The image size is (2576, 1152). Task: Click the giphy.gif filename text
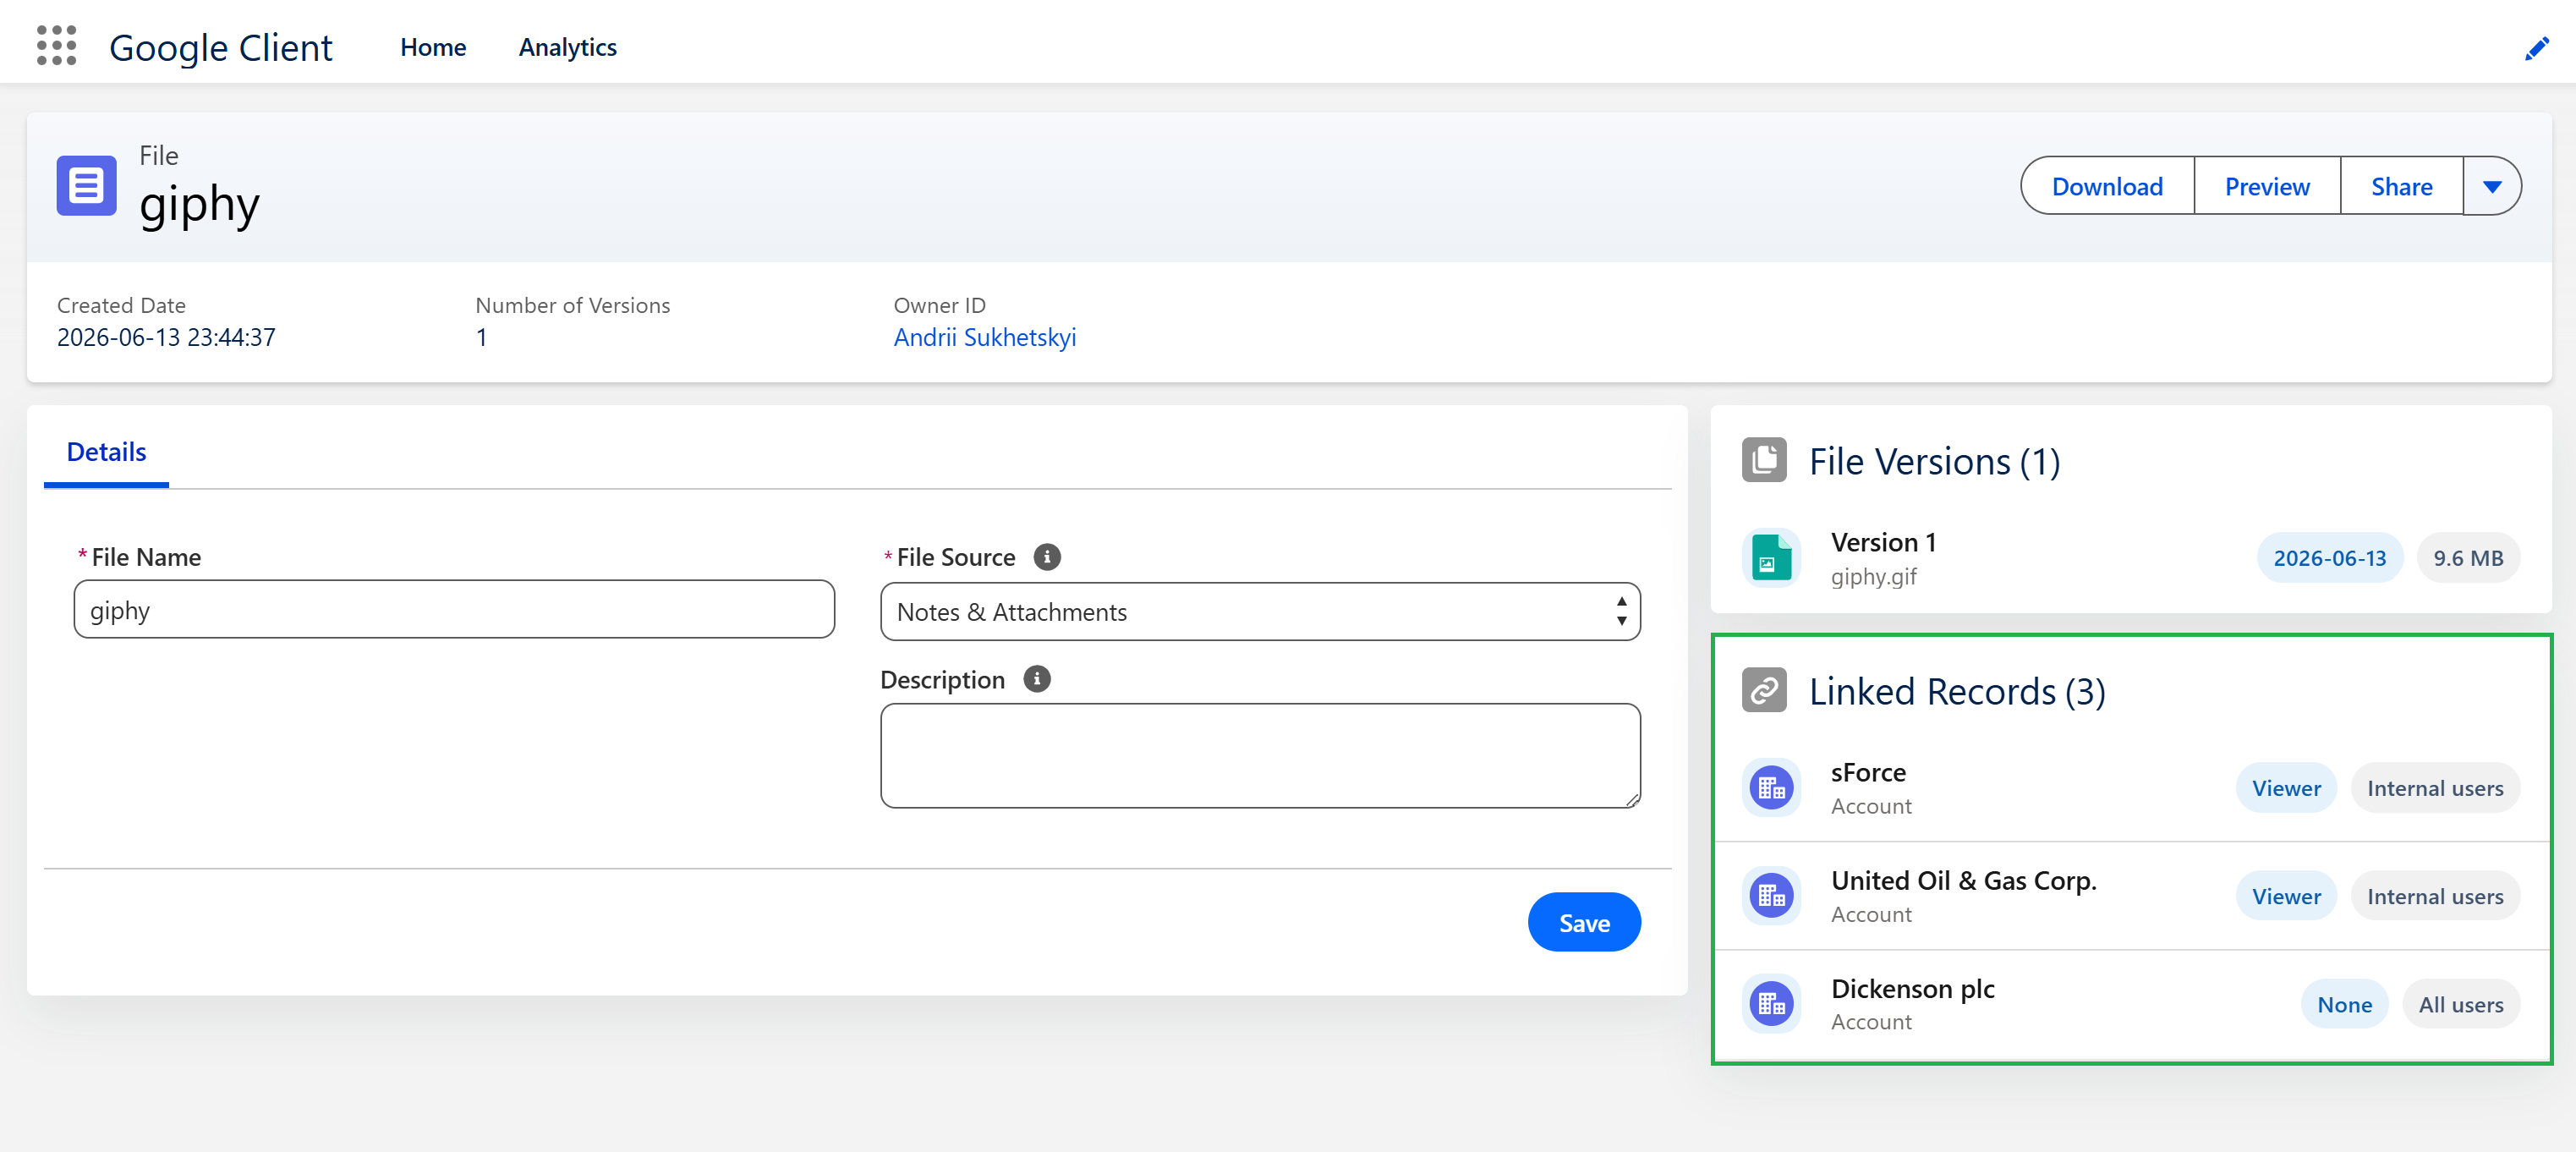tap(1873, 576)
